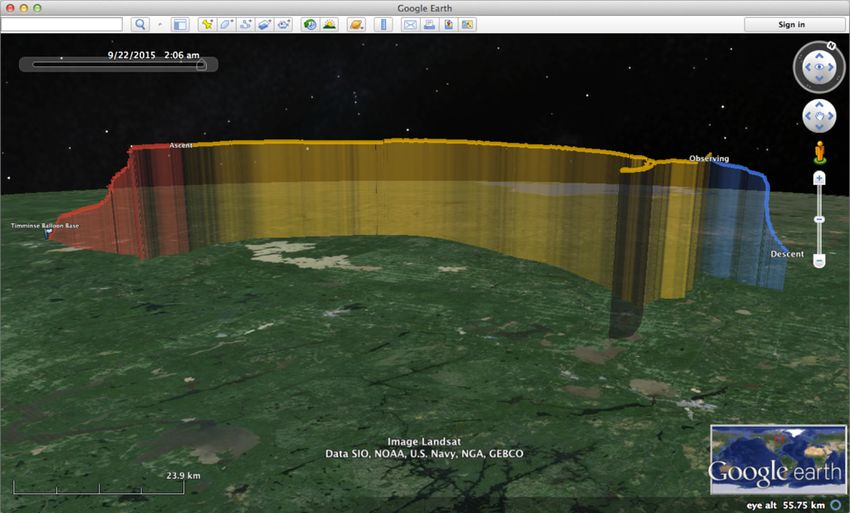Click the N north compass marker

[x=830, y=45]
